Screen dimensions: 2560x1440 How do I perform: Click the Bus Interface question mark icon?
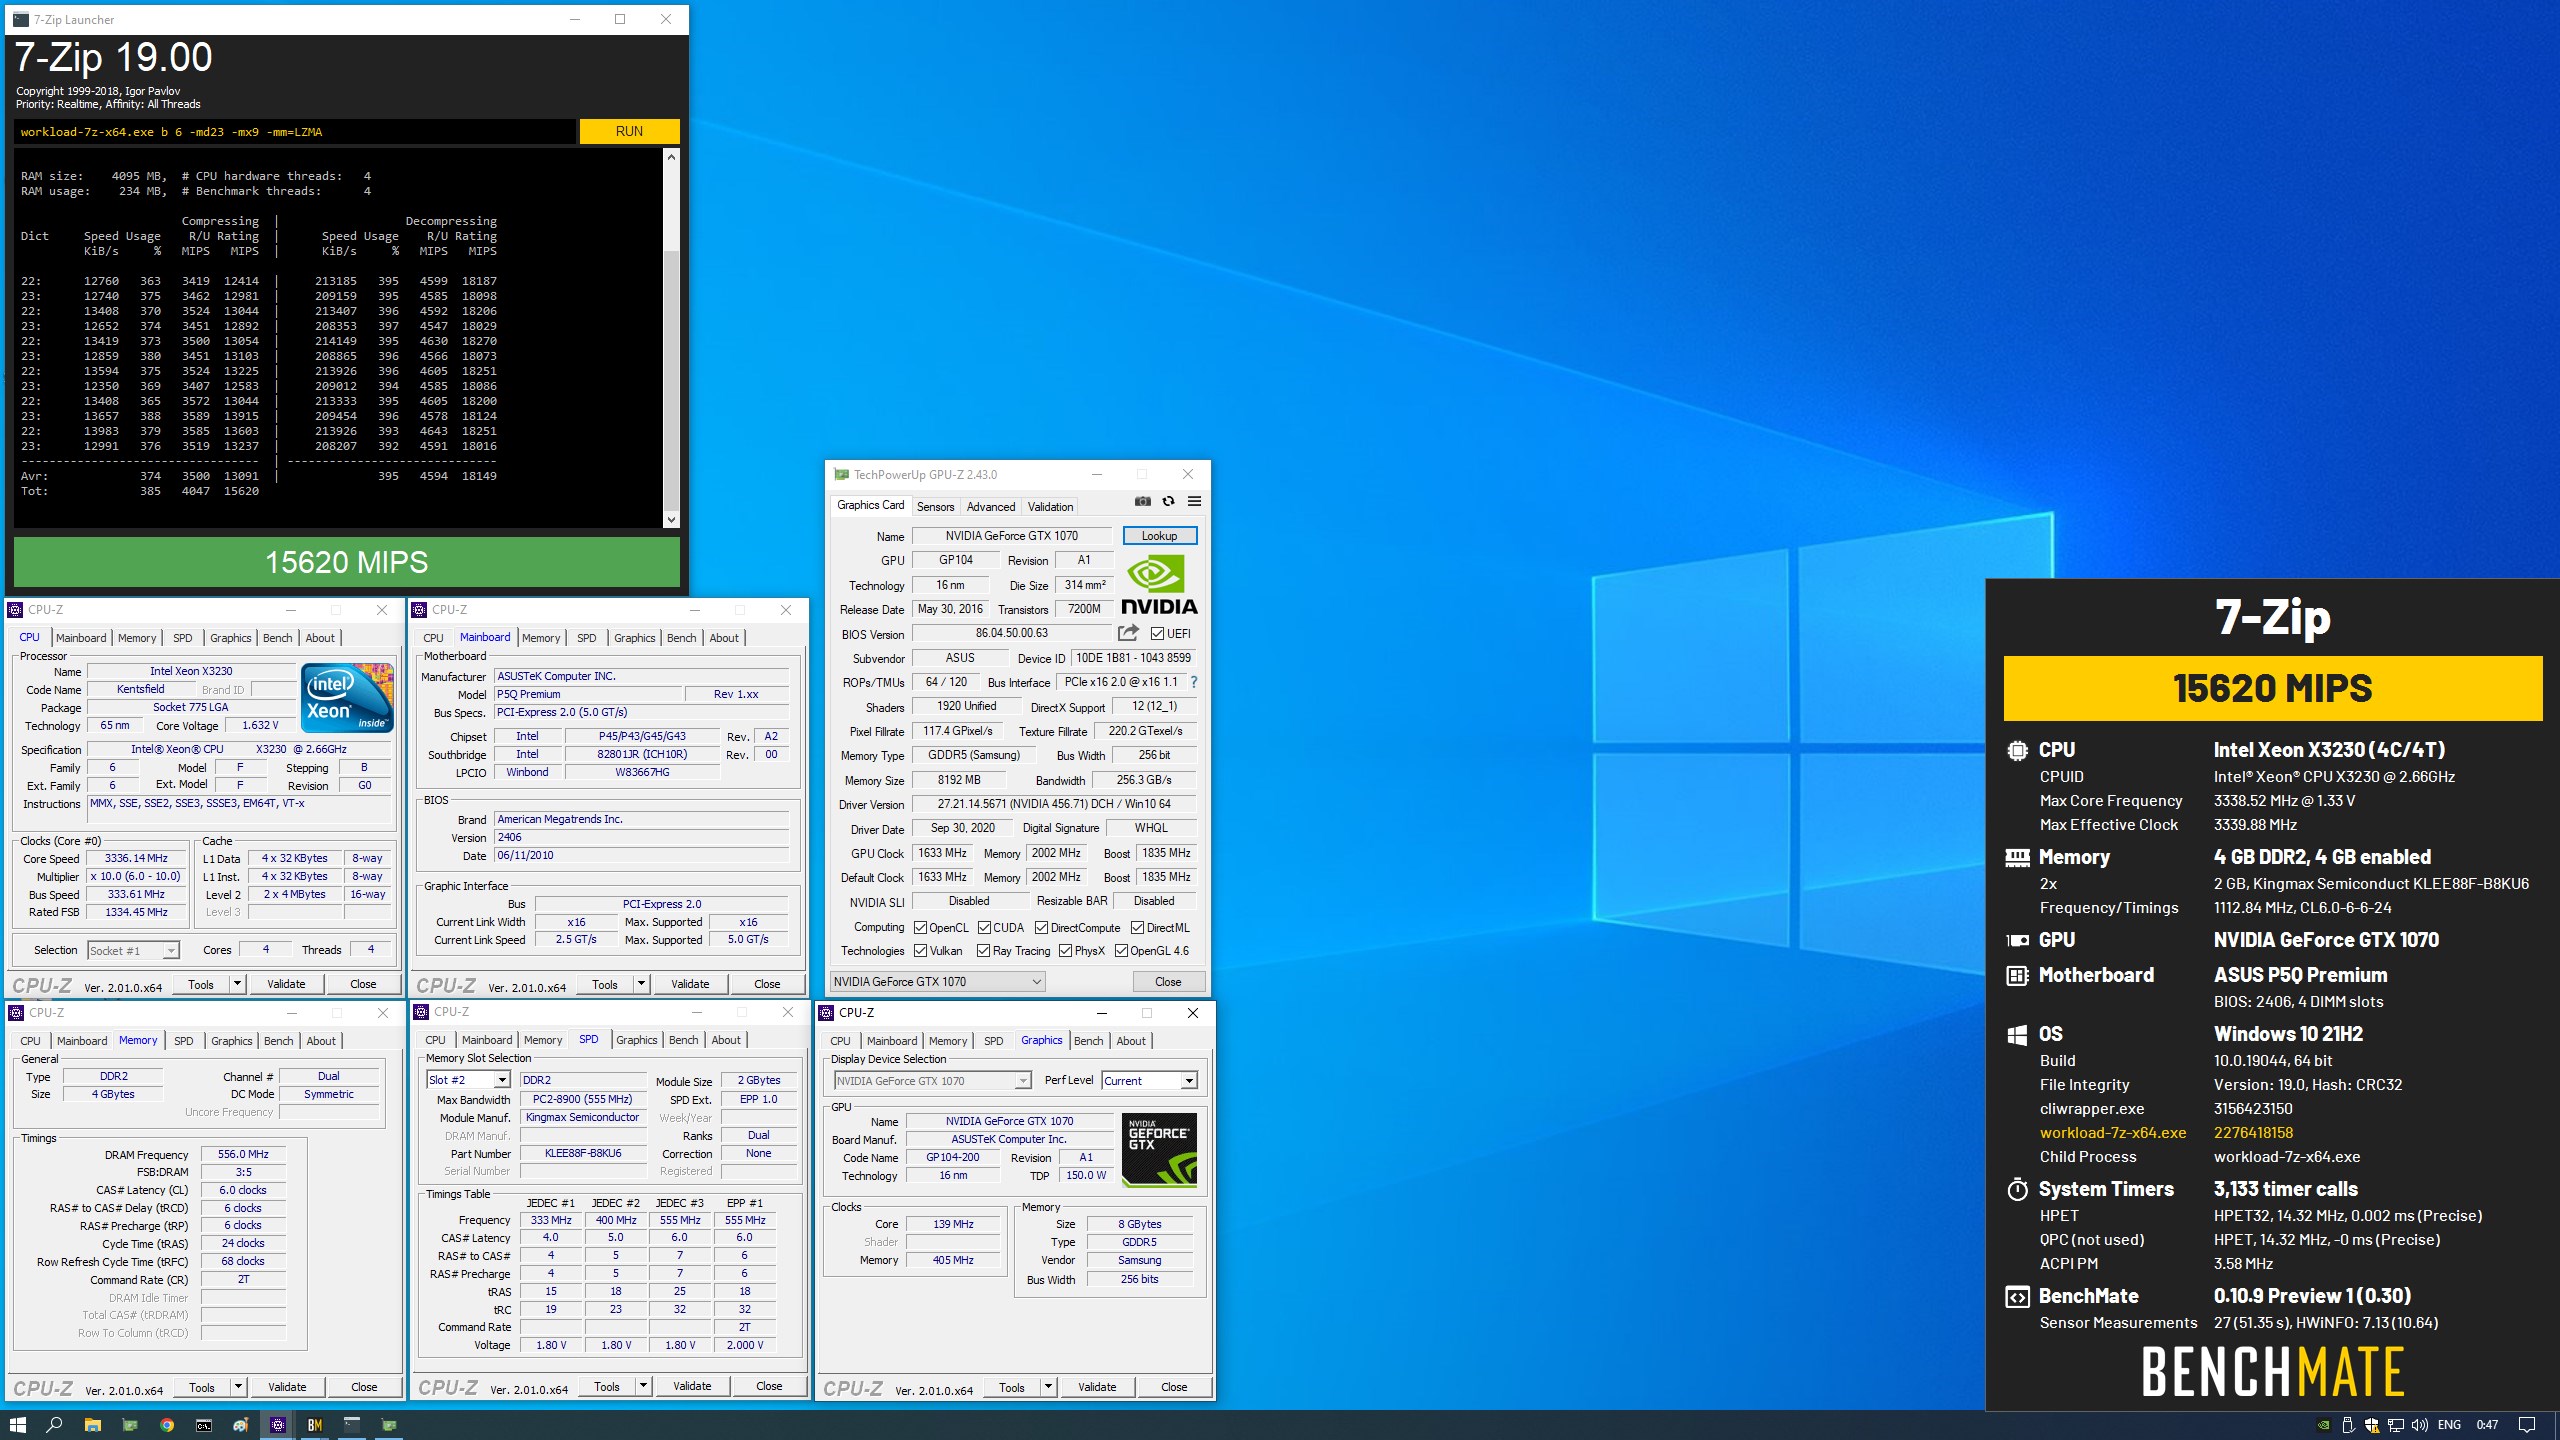coord(1193,682)
